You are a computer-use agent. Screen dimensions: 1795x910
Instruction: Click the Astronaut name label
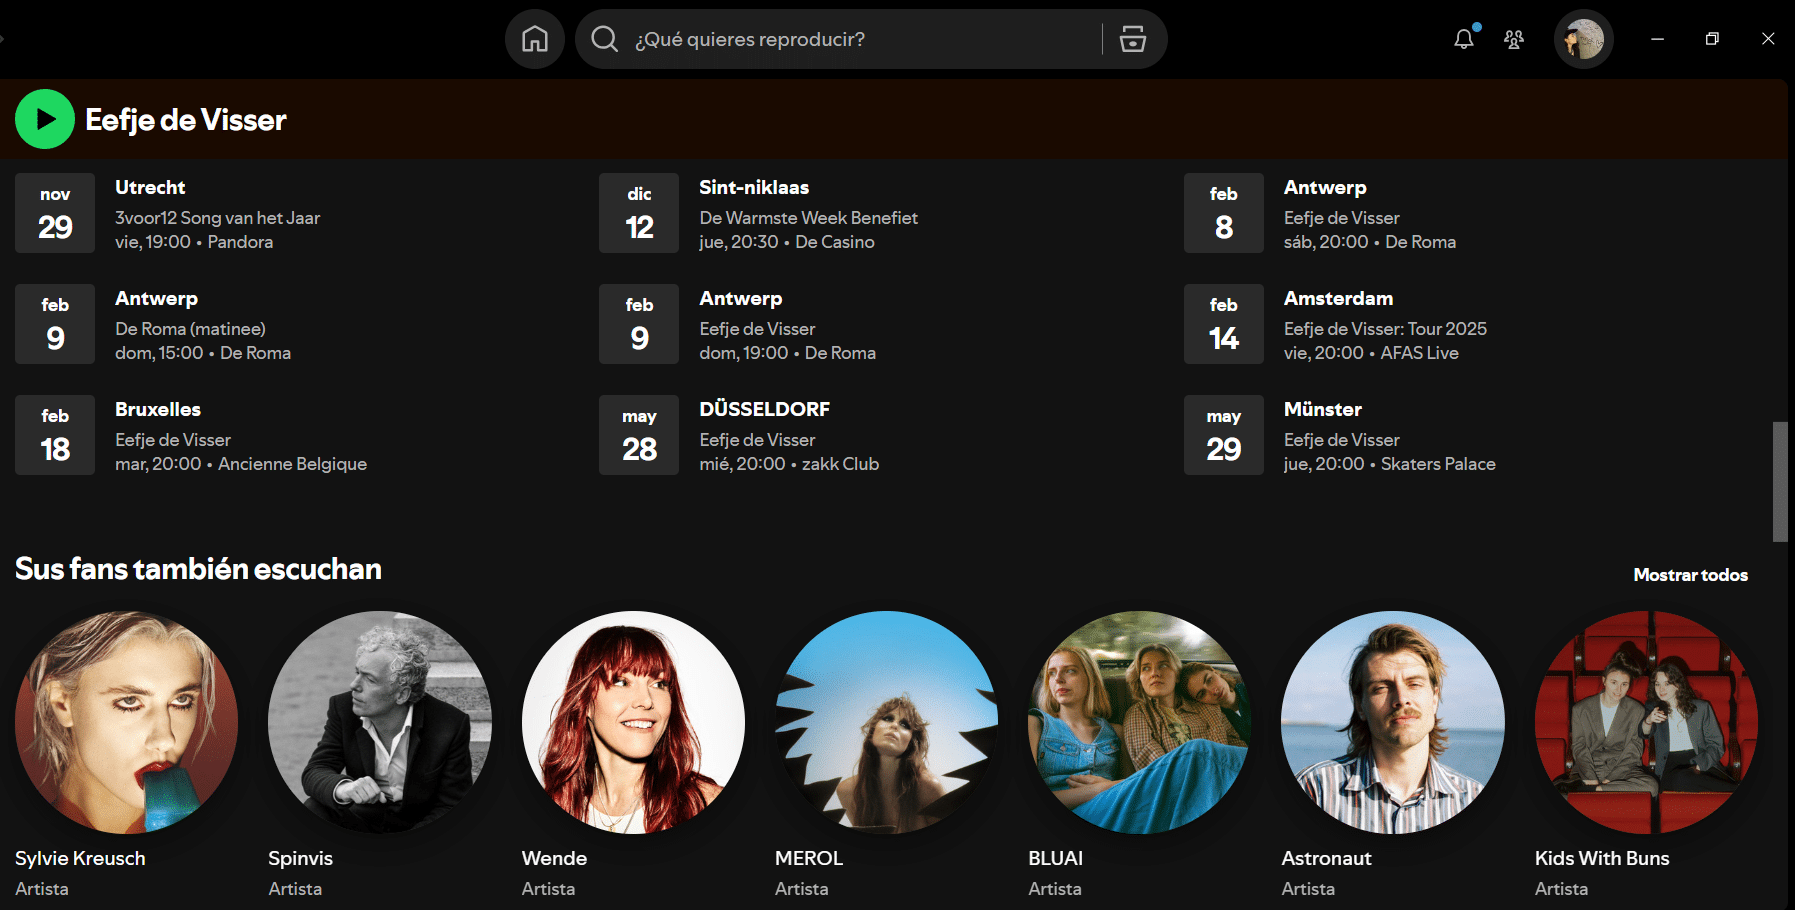[1326, 858]
